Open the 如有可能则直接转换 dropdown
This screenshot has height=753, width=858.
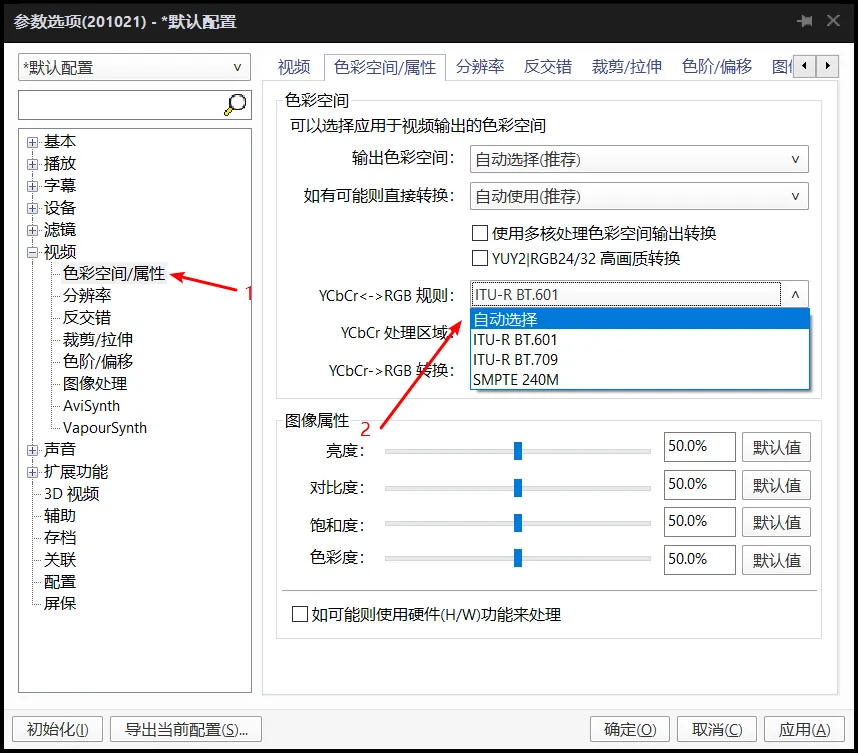(639, 196)
